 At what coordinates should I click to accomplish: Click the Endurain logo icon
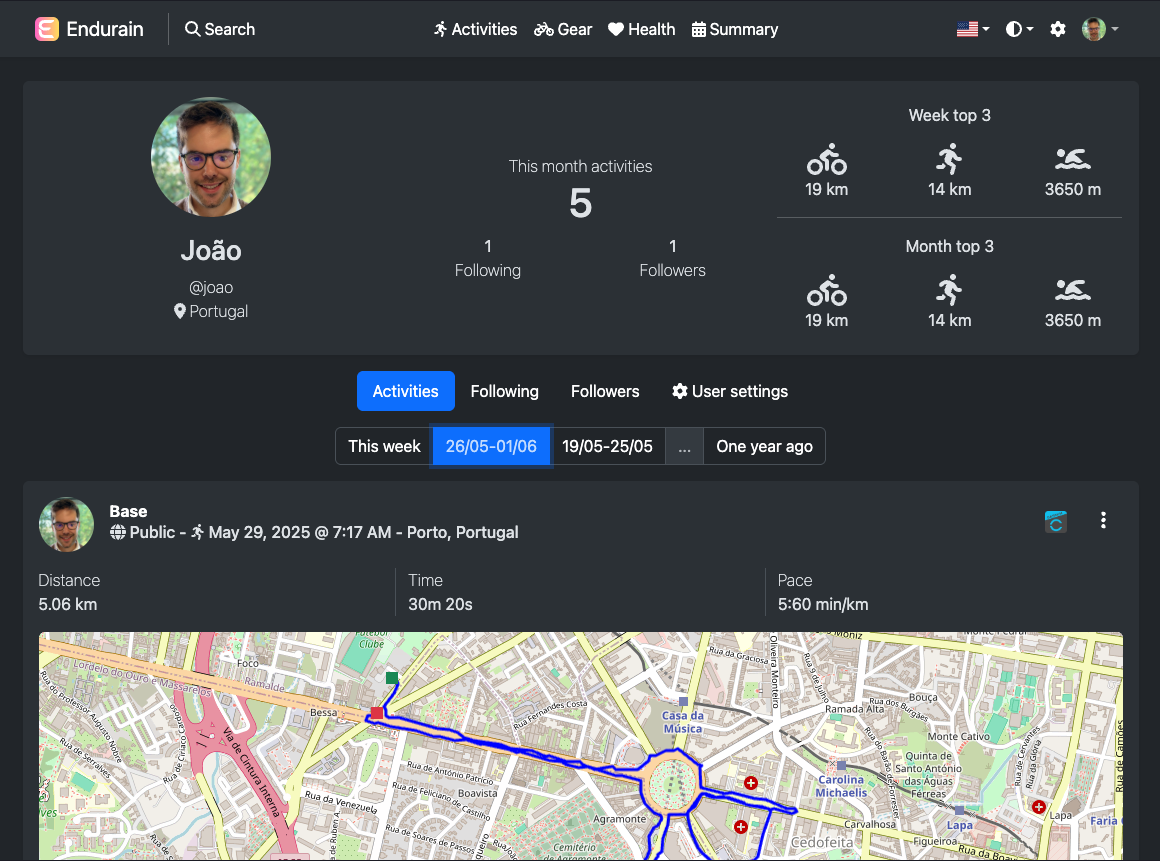pos(47,29)
